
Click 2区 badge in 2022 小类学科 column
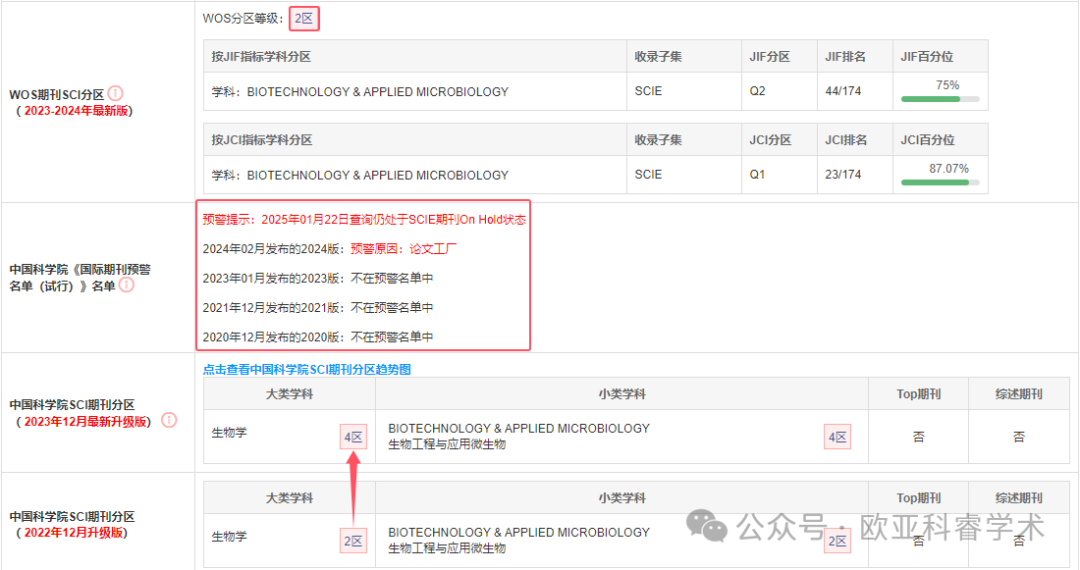[x=838, y=541]
